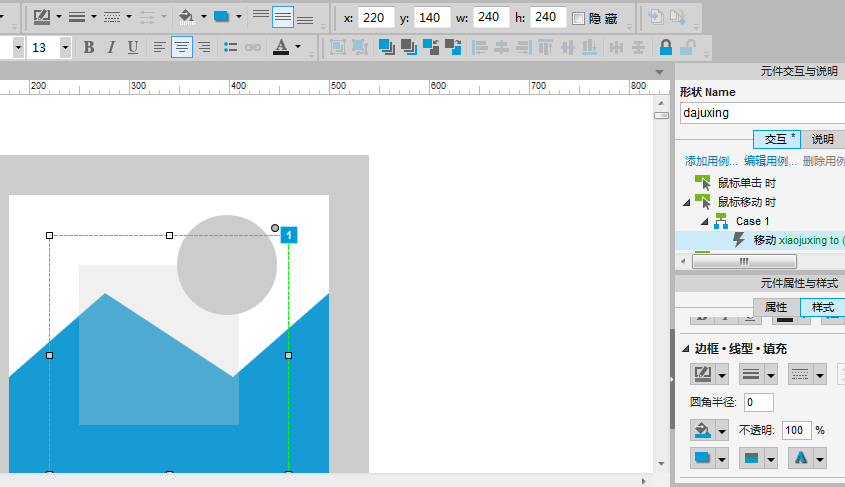Screen dimensions: 845x487
Task: Click the lock widget padlock icon
Action: [665, 47]
